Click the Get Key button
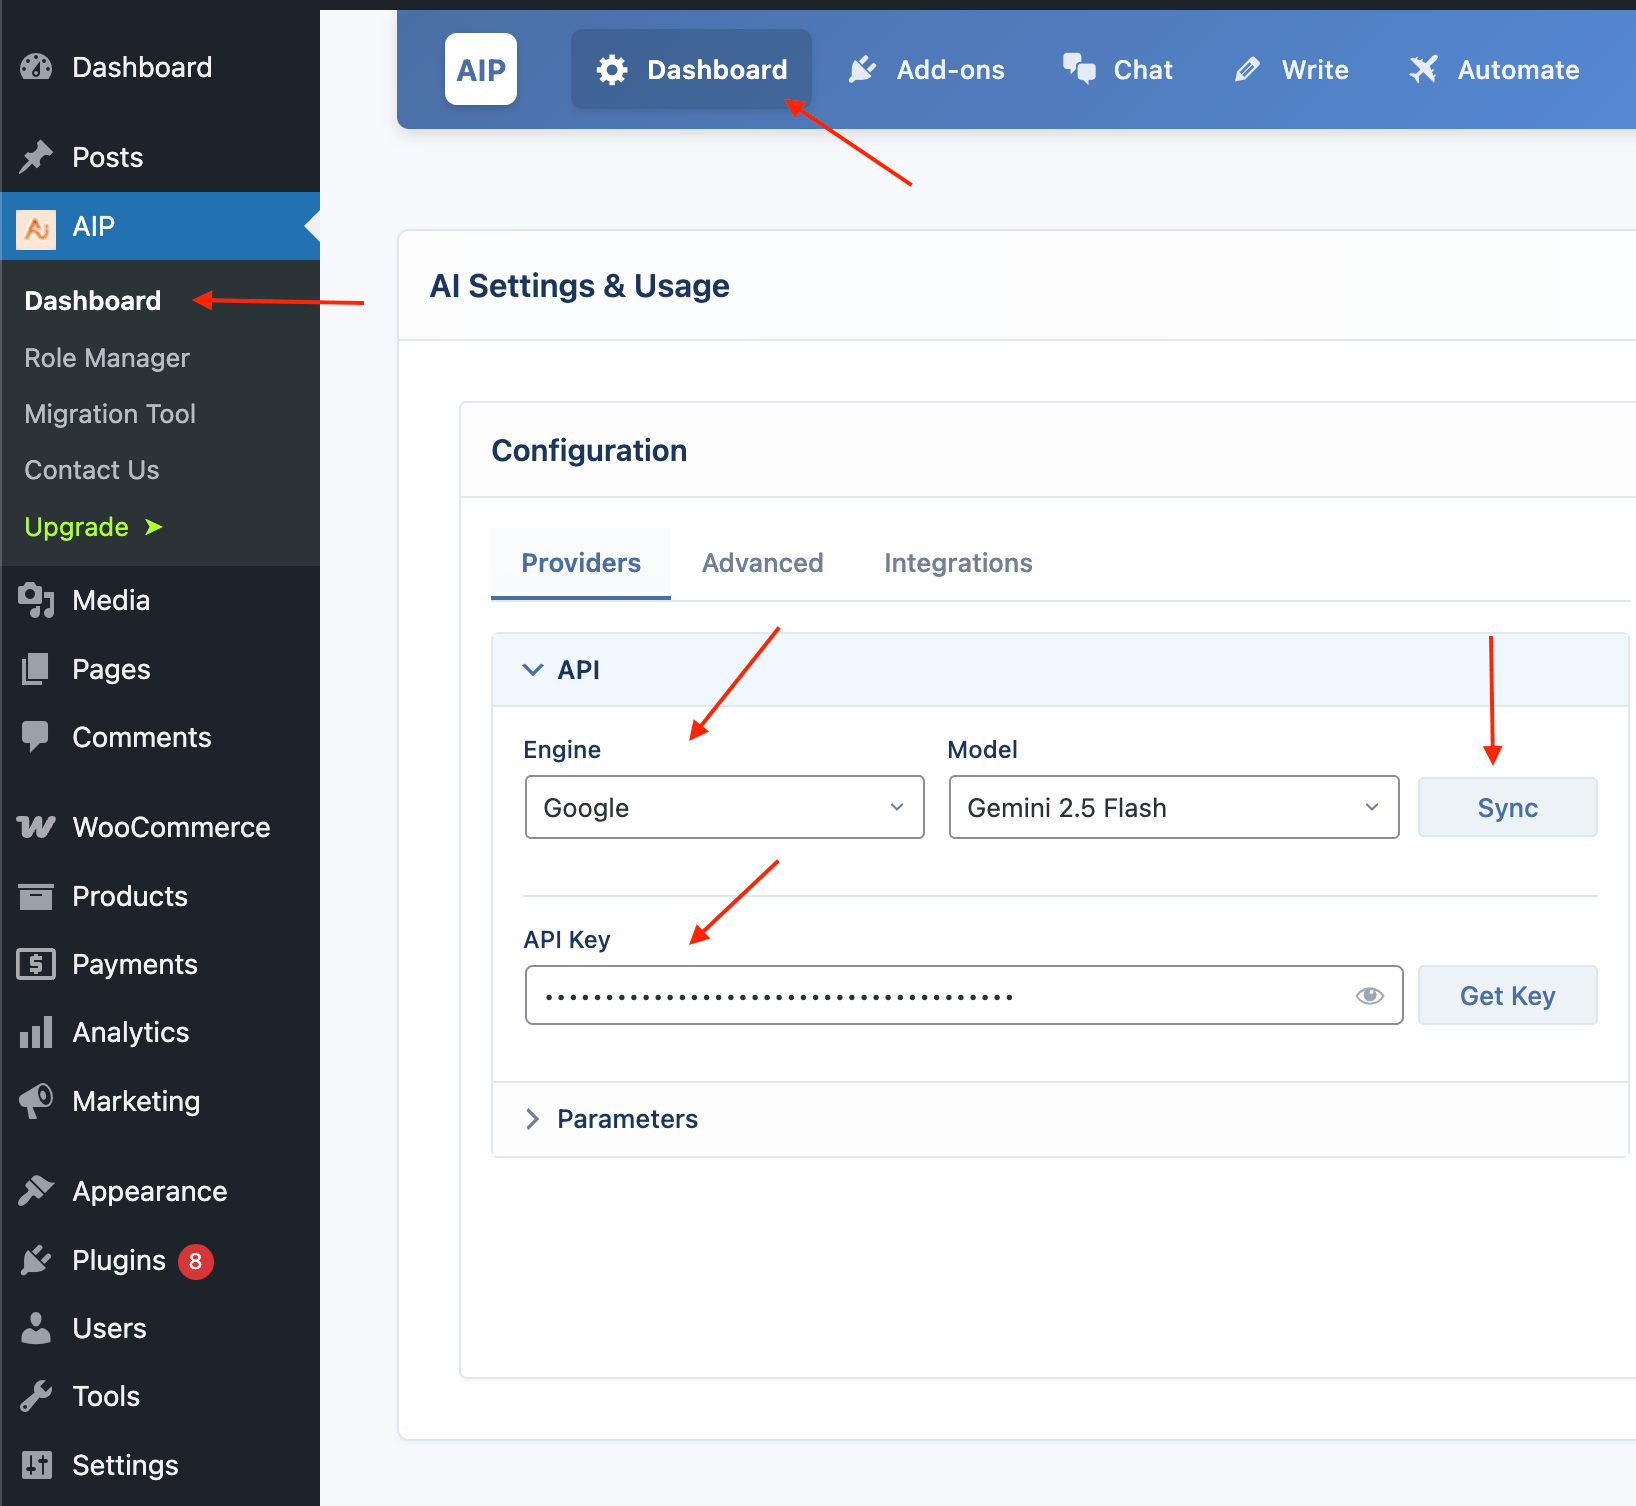The image size is (1636, 1506). pos(1507,995)
